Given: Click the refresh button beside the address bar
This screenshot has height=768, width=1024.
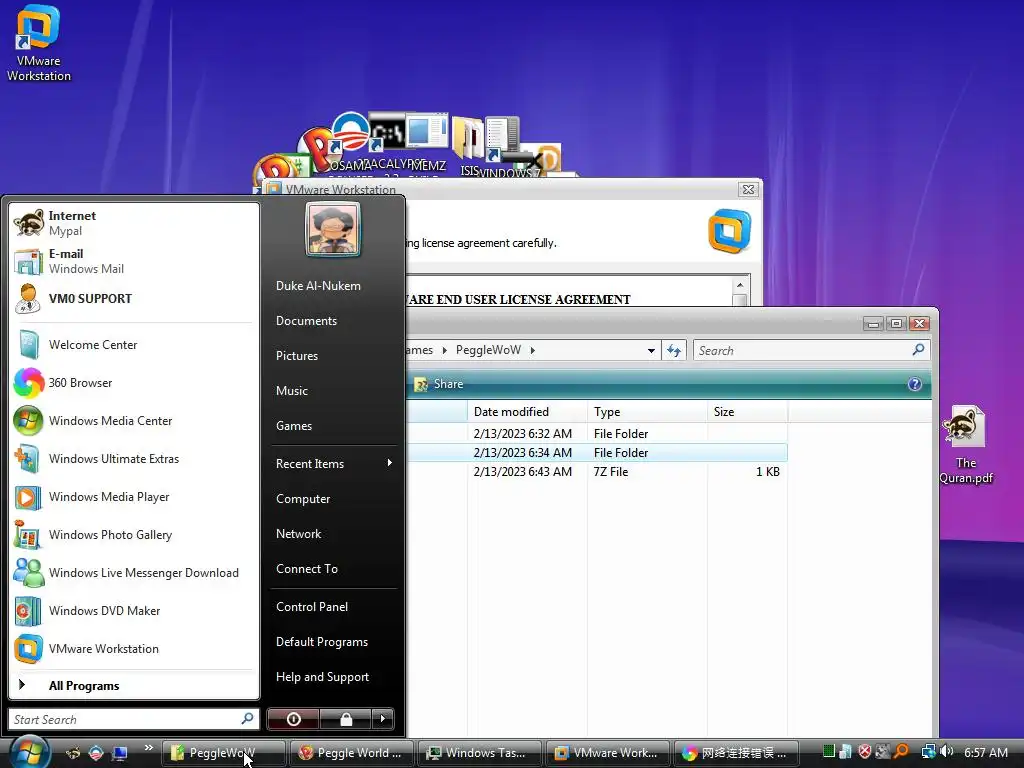Looking at the screenshot, I should [673, 351].
